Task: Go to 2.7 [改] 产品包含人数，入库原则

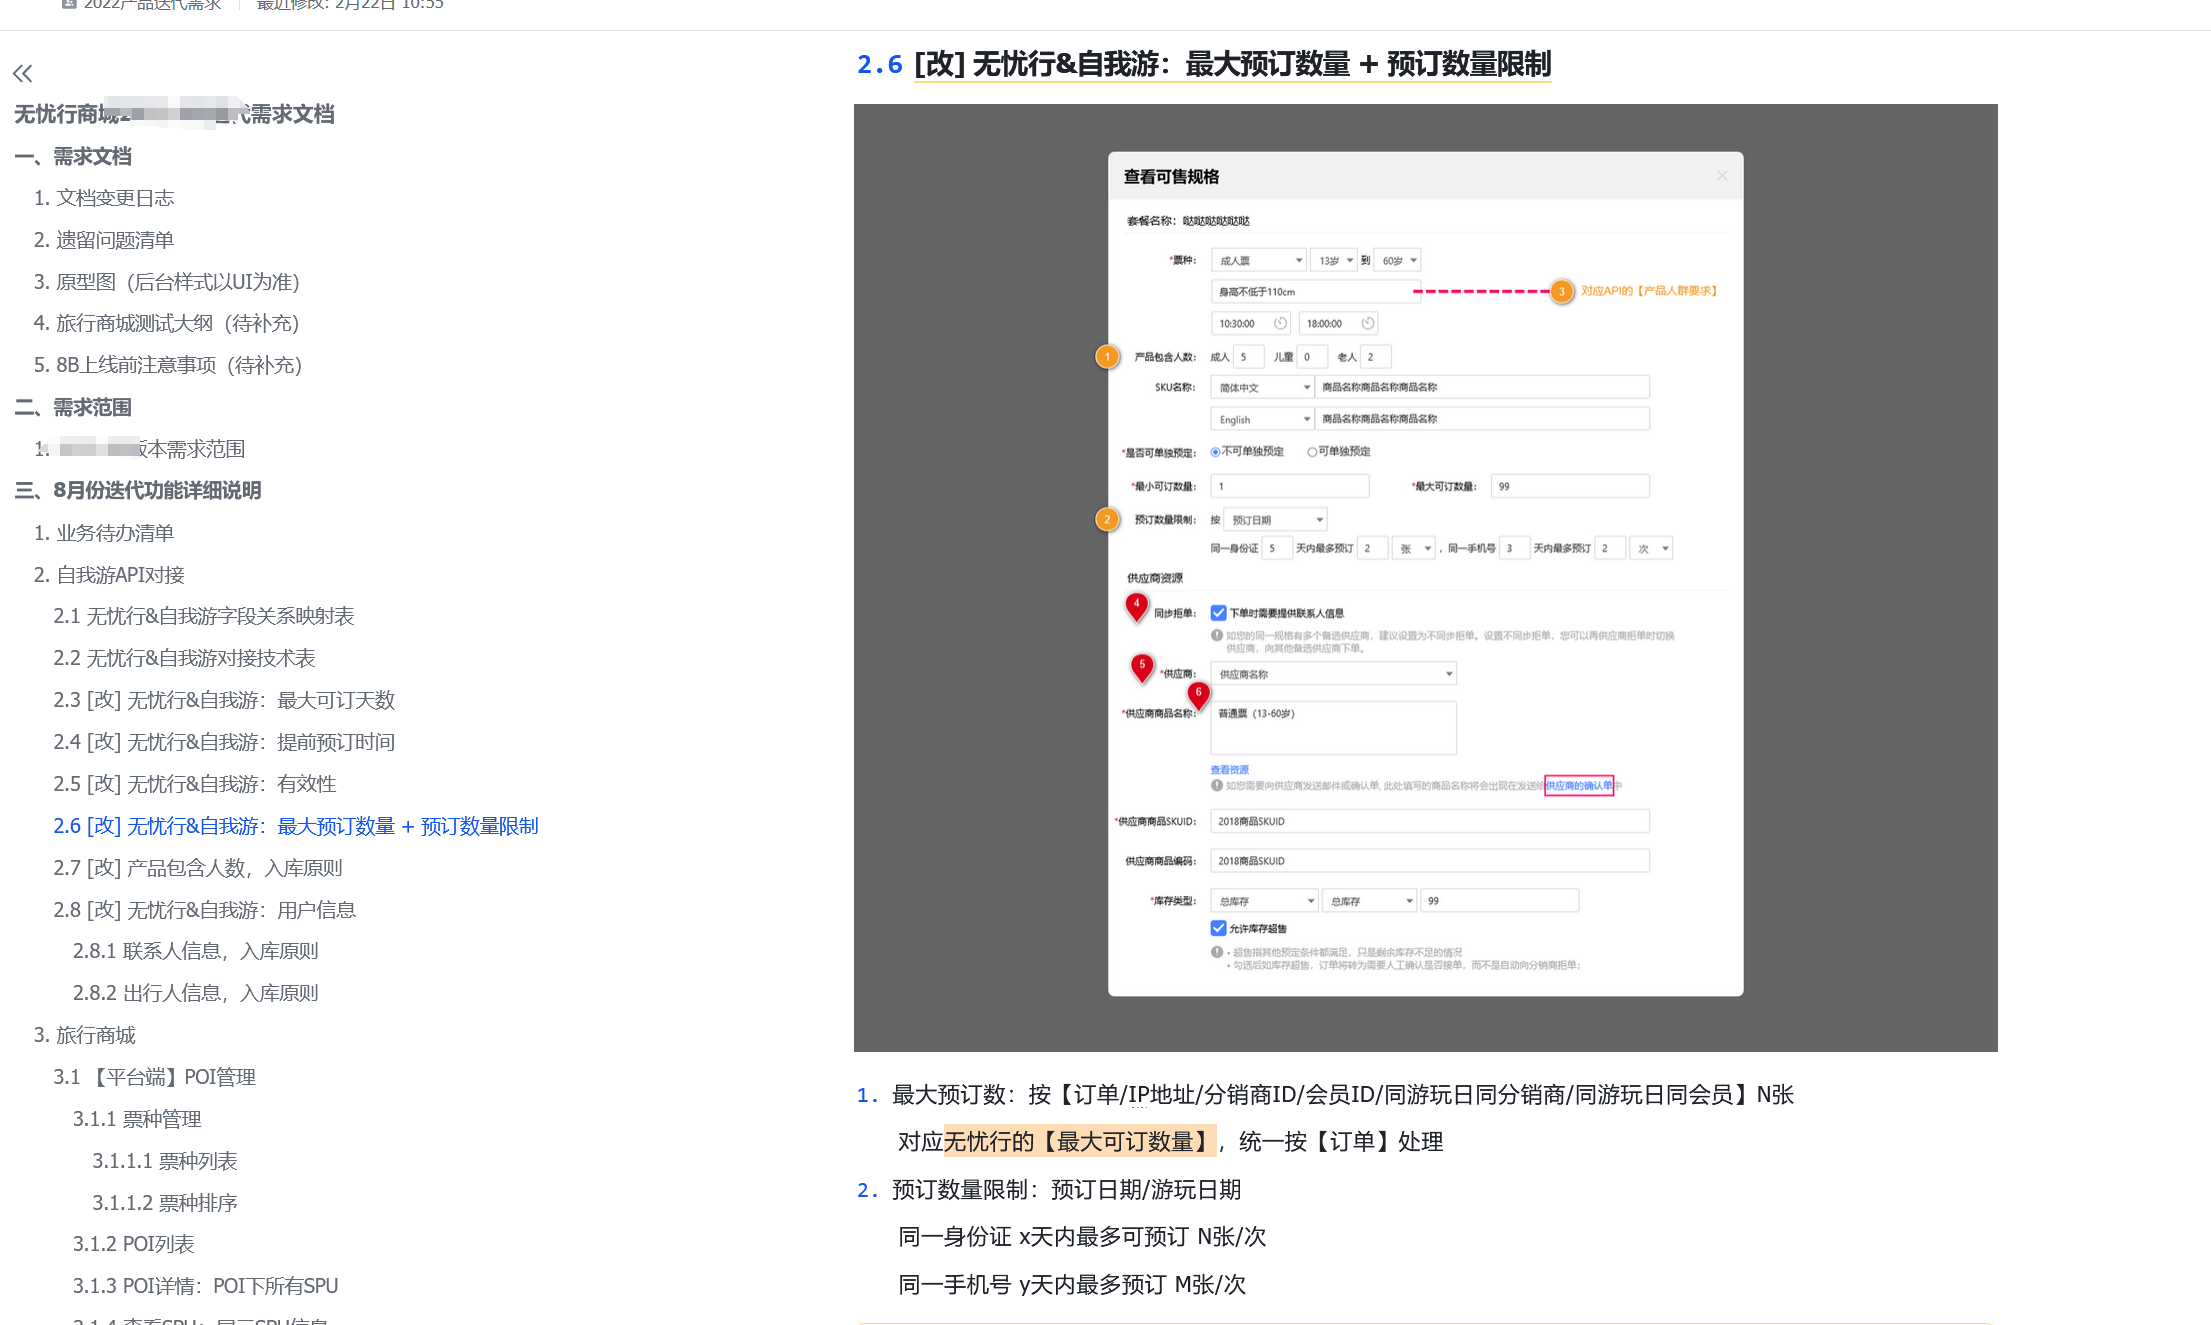Action: click(x=198, y=868)
